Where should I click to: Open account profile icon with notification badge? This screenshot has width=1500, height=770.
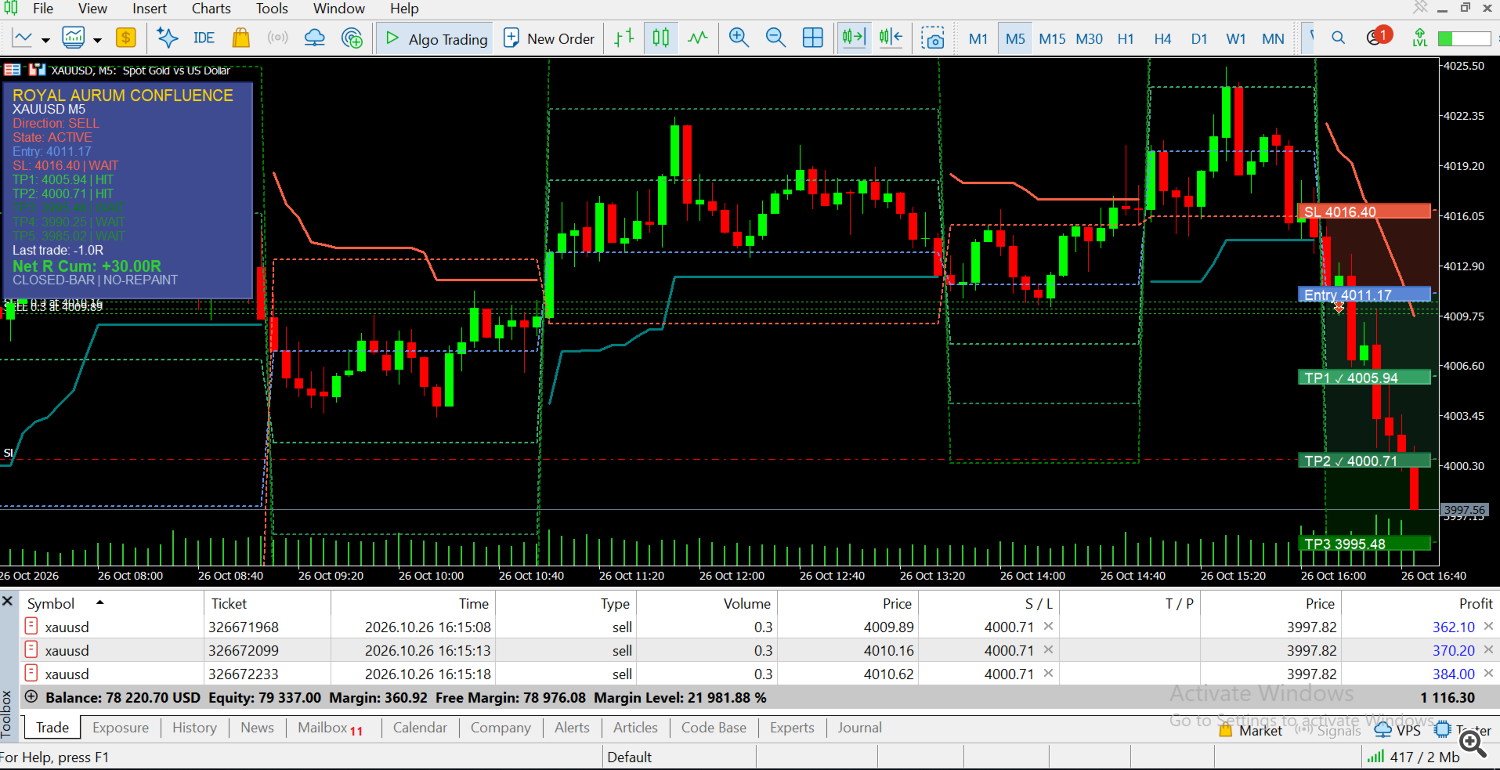(x=1377, y=37)
